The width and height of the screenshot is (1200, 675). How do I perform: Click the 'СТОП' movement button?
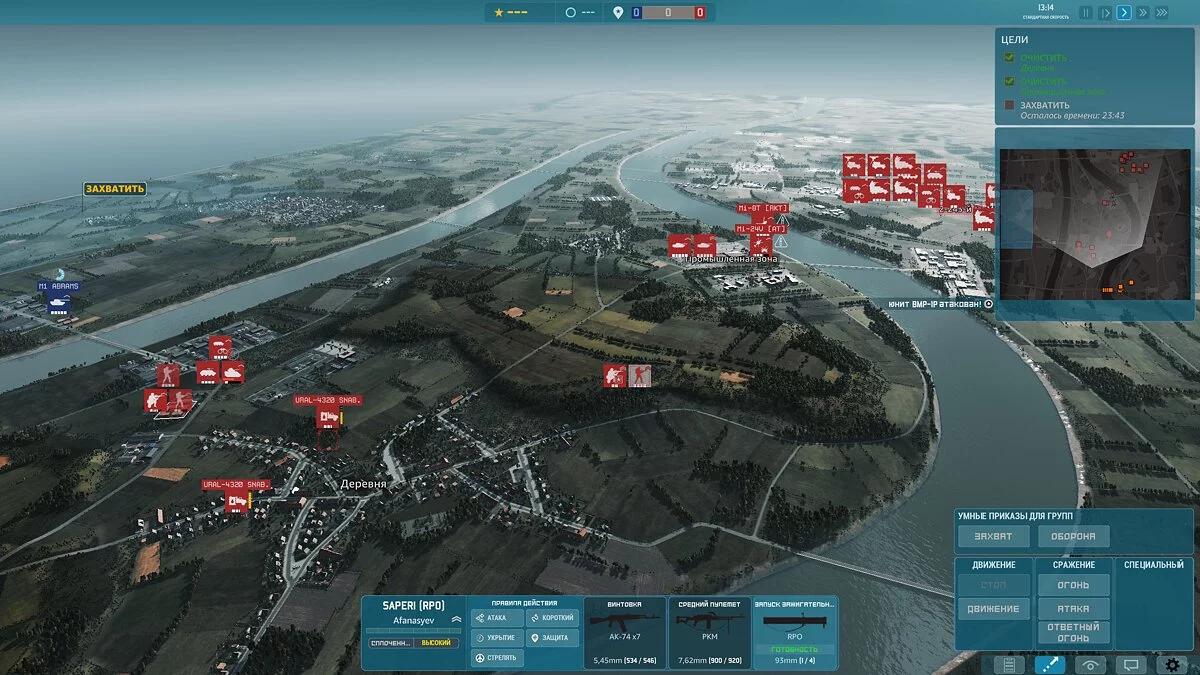(994, 584)
